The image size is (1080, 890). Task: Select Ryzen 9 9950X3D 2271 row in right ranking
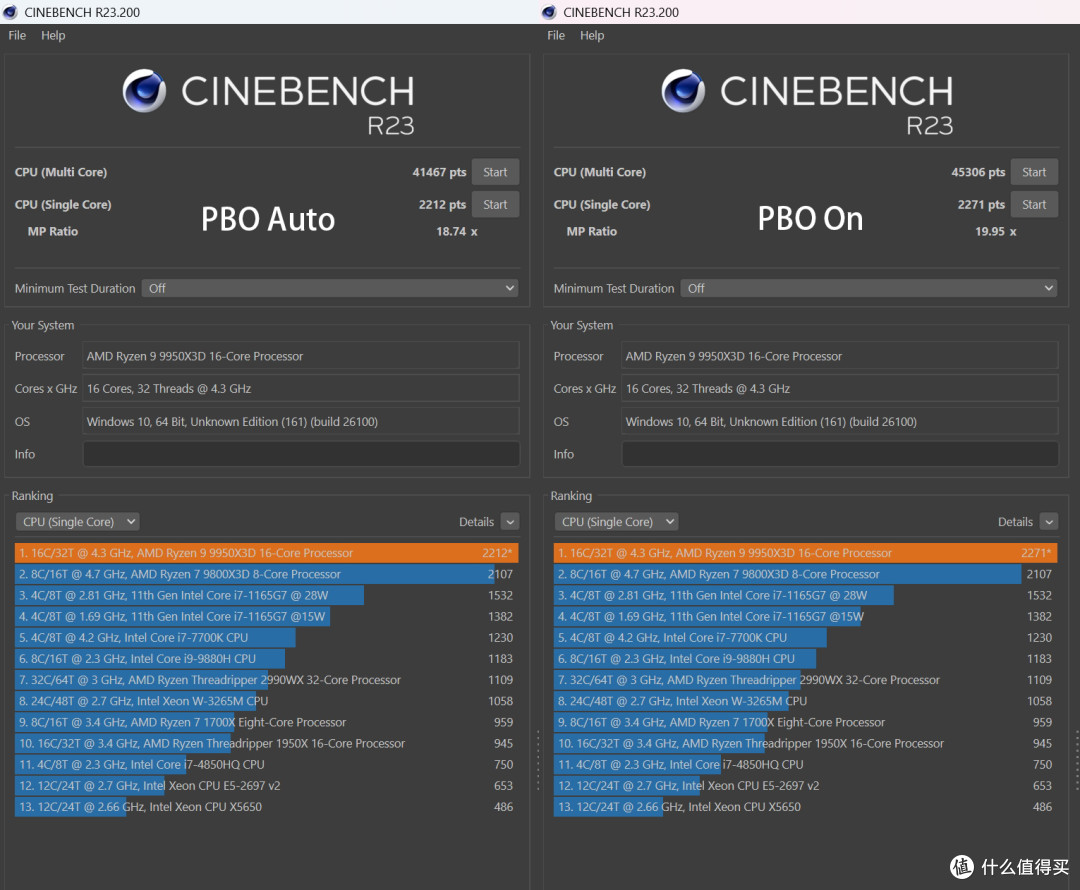tap(805, 553)
